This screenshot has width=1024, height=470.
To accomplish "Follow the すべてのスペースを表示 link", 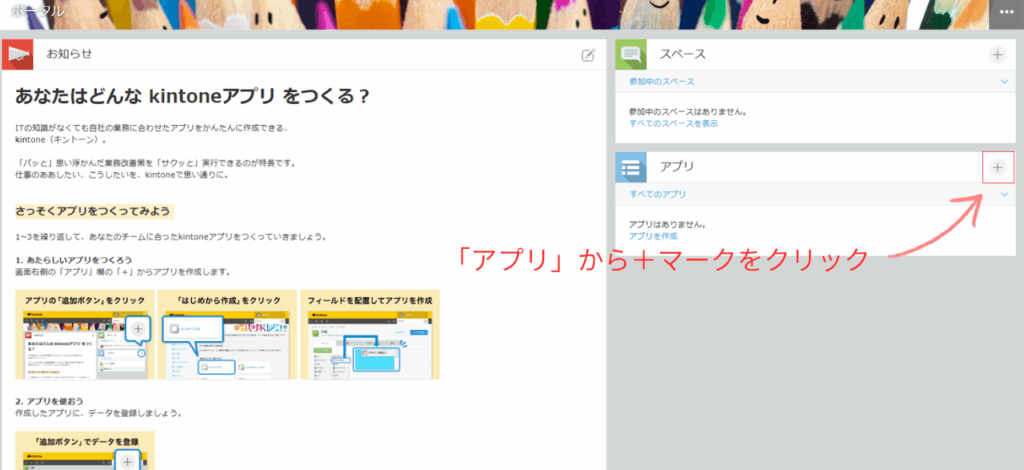I will click(x=673, y=123).
